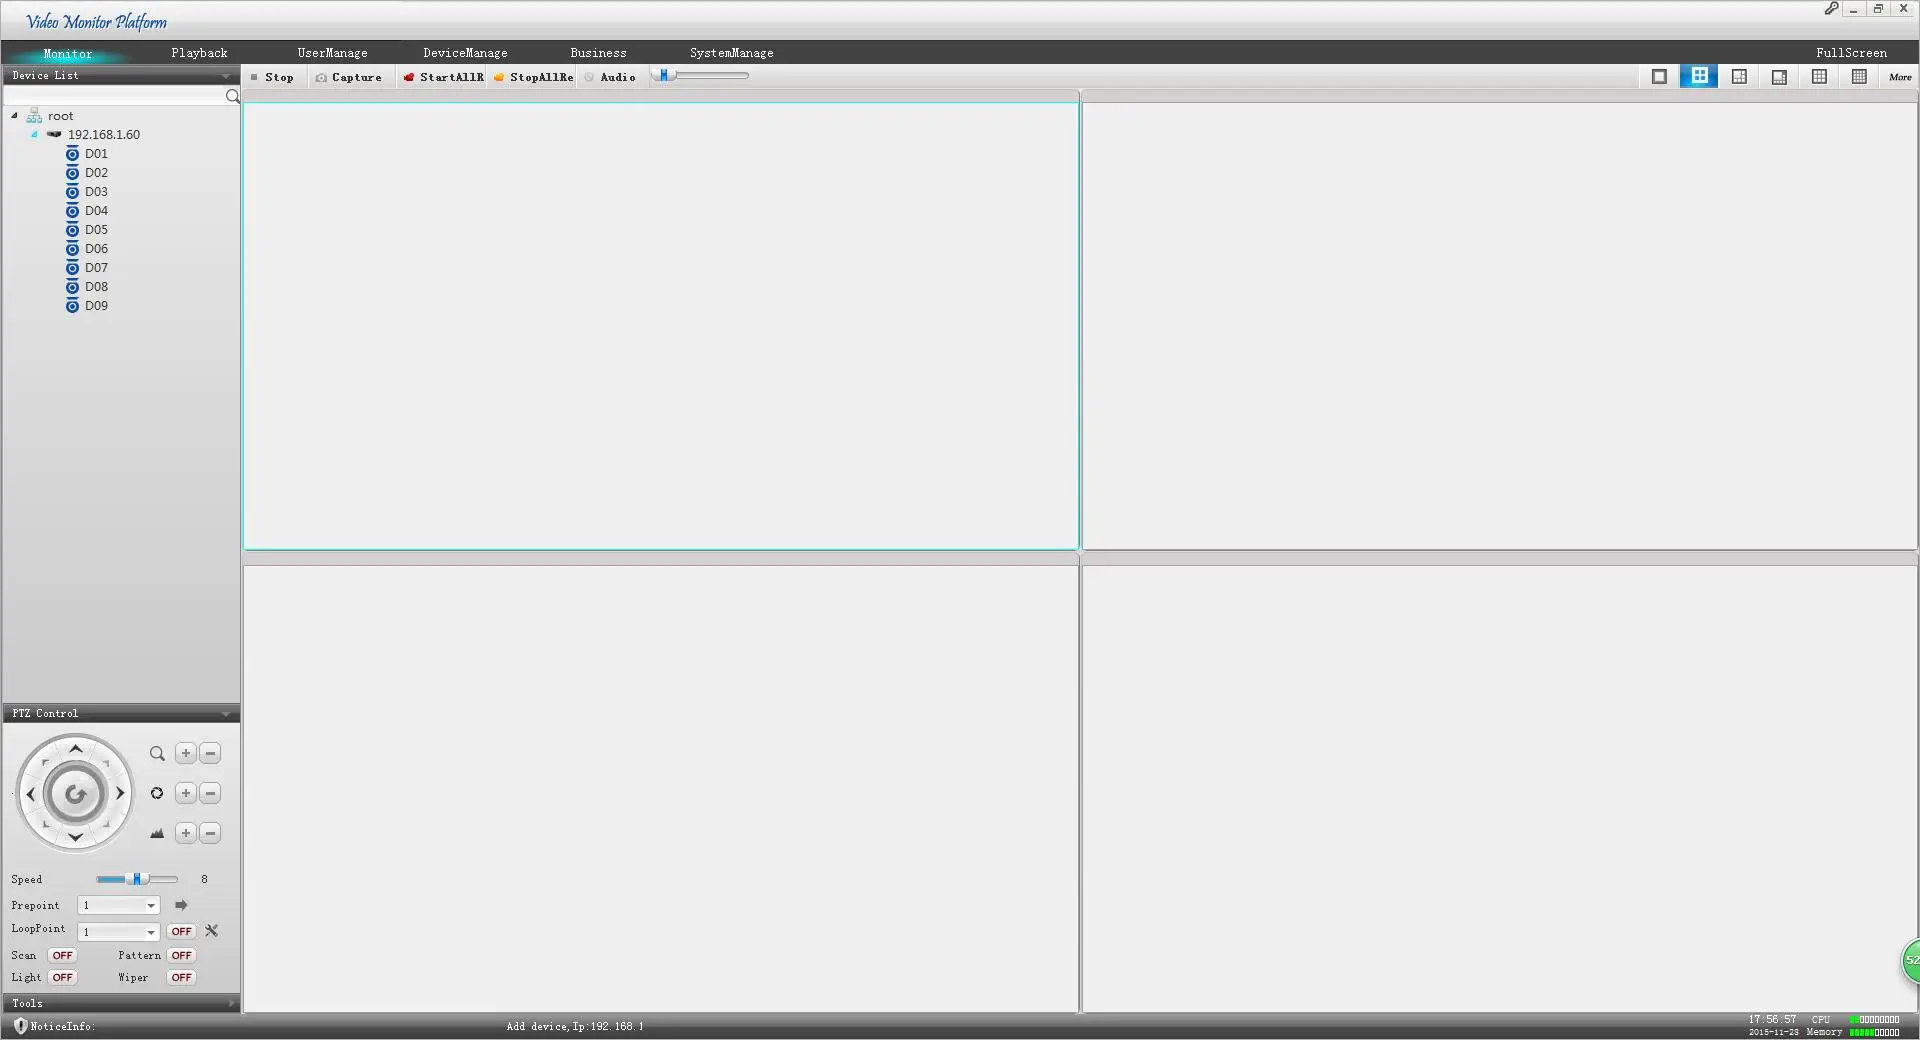This screenshot has height=1040, width=1920.
Task: Open the DeviceManage tab
Action: click(x=465, y=53)
